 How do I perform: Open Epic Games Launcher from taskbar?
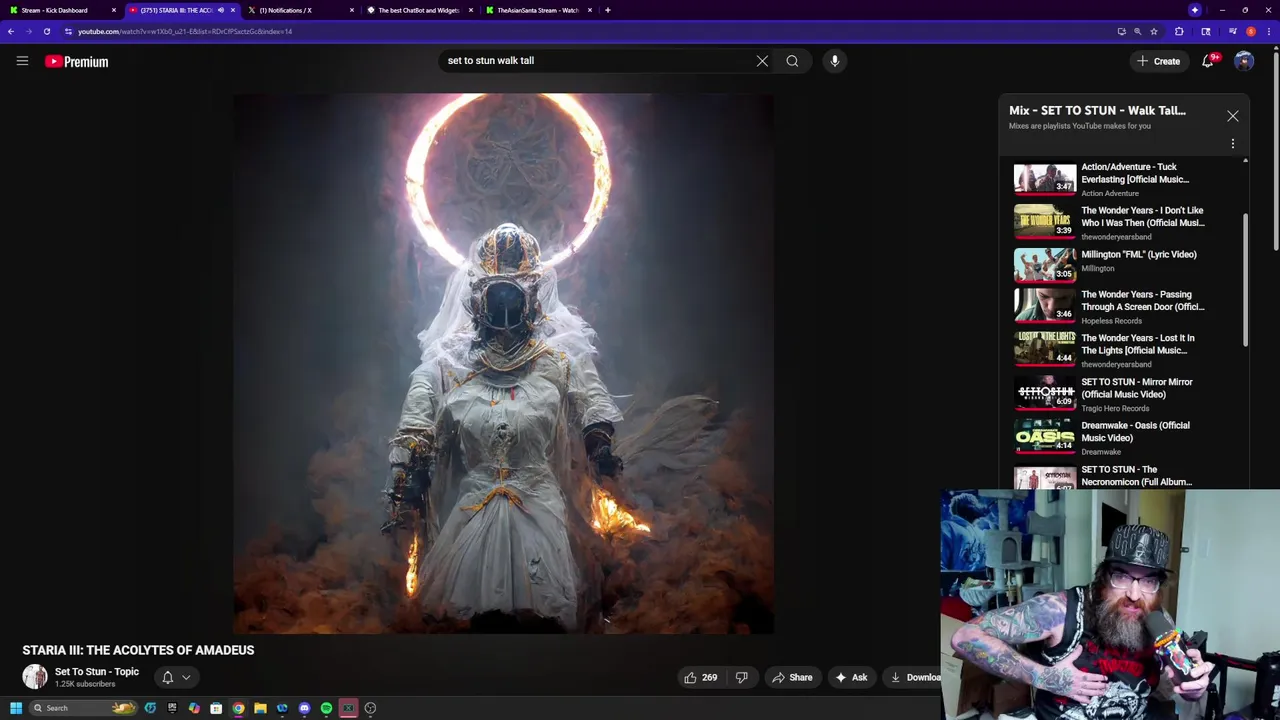[172, 708]
